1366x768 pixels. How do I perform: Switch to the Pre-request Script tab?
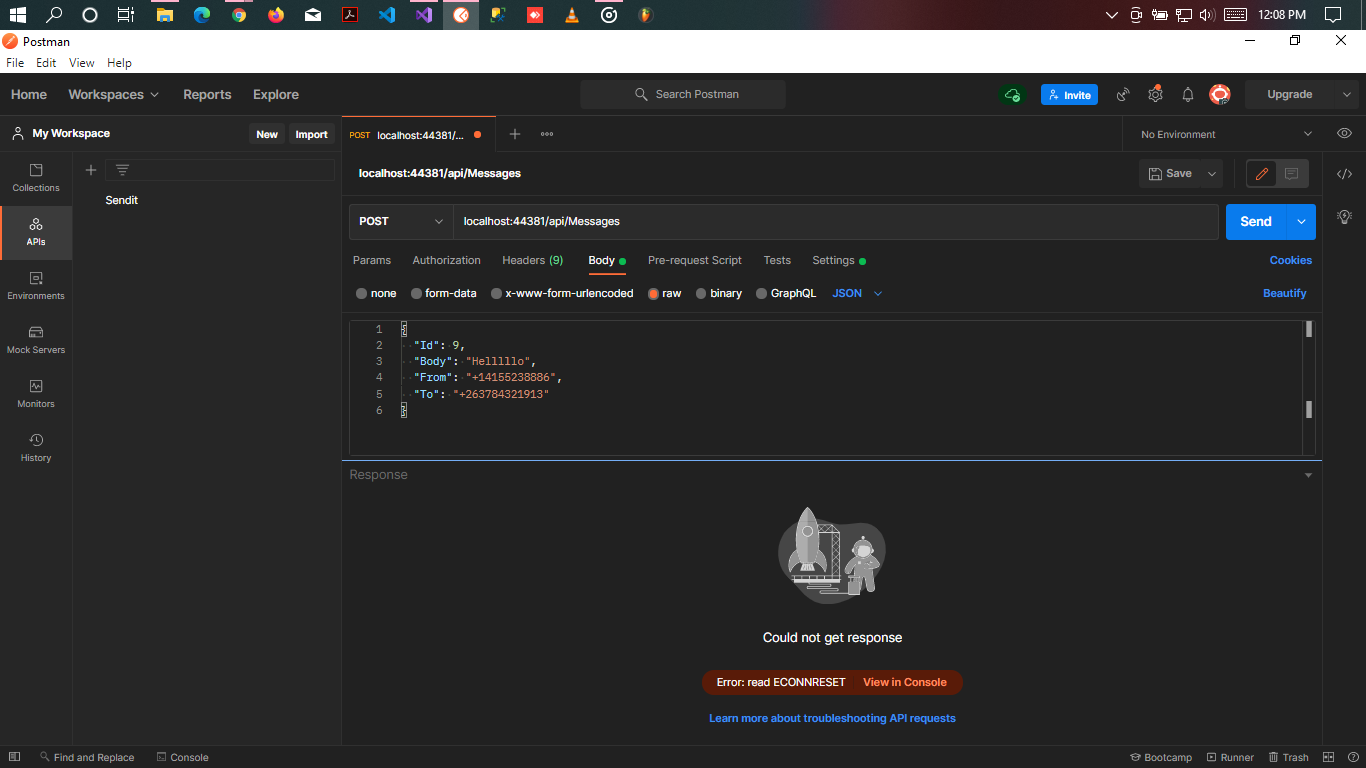click(x=694, y=260)
